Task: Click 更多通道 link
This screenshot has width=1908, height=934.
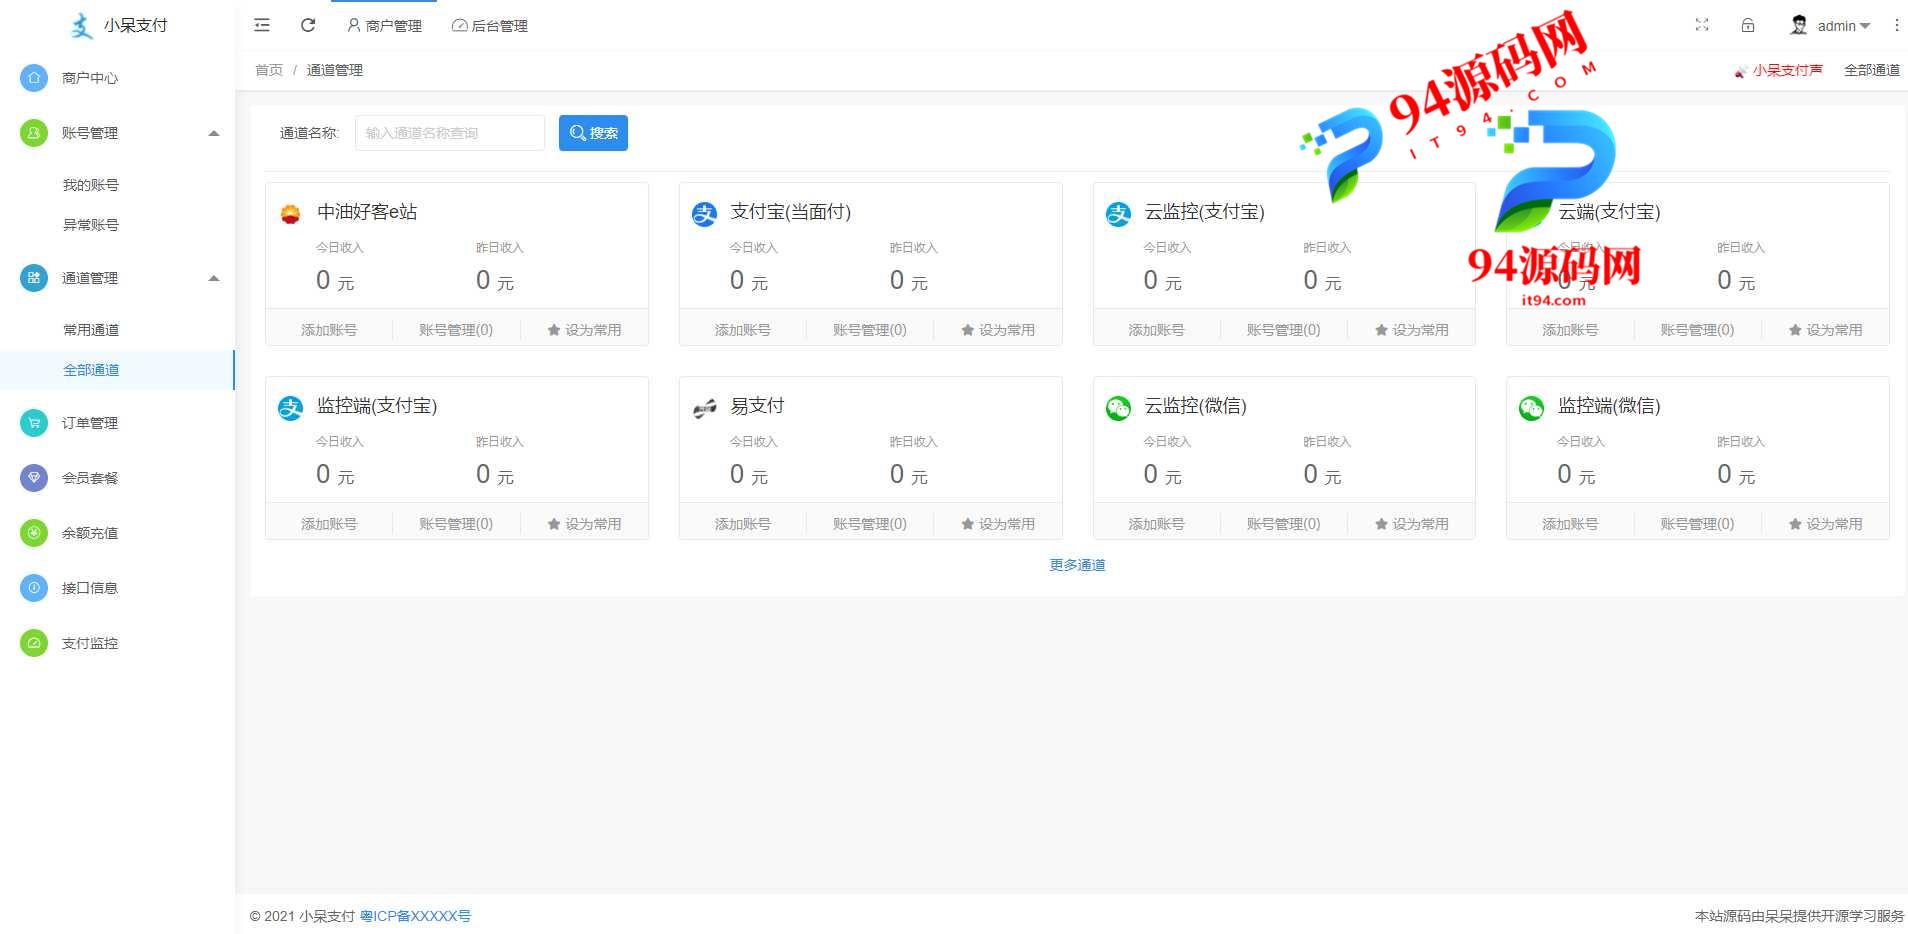Action: coord(1077,565)
